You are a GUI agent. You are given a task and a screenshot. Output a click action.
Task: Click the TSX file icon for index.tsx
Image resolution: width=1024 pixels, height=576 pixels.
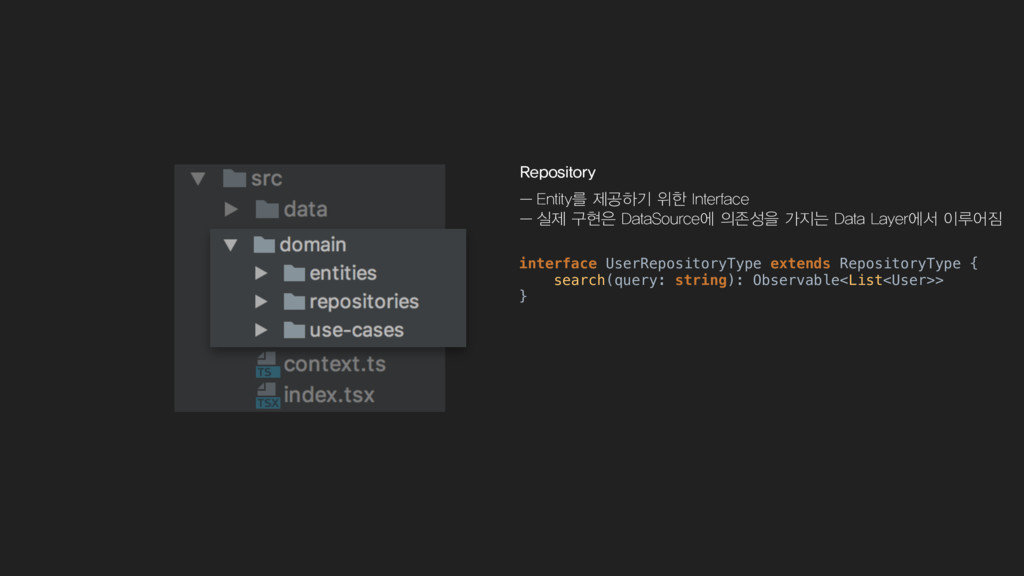tap(268, 396)
